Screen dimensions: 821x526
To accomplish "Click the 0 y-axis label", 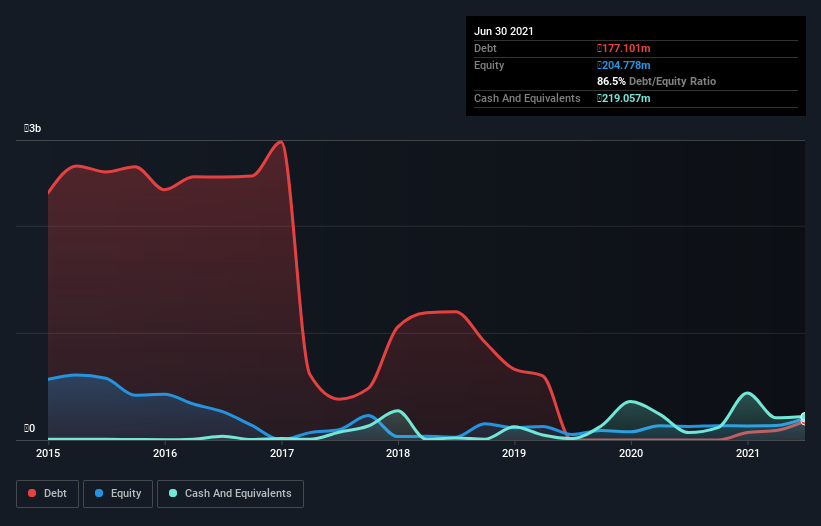I will click(x=29, y=428).
